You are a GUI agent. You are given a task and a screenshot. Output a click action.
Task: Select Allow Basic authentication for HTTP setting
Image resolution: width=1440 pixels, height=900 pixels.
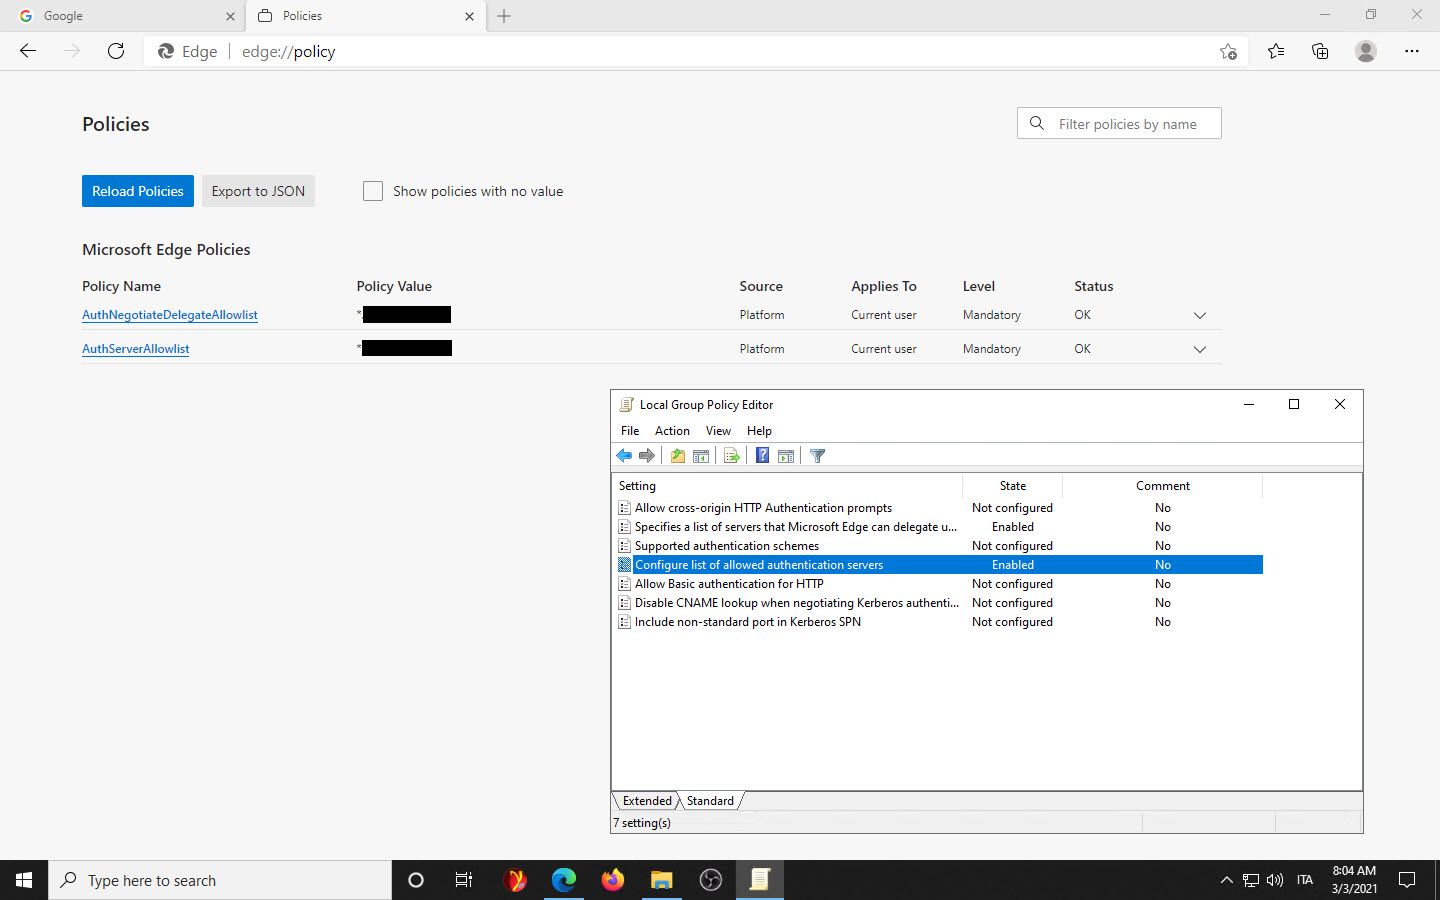[x=729, y=584]
